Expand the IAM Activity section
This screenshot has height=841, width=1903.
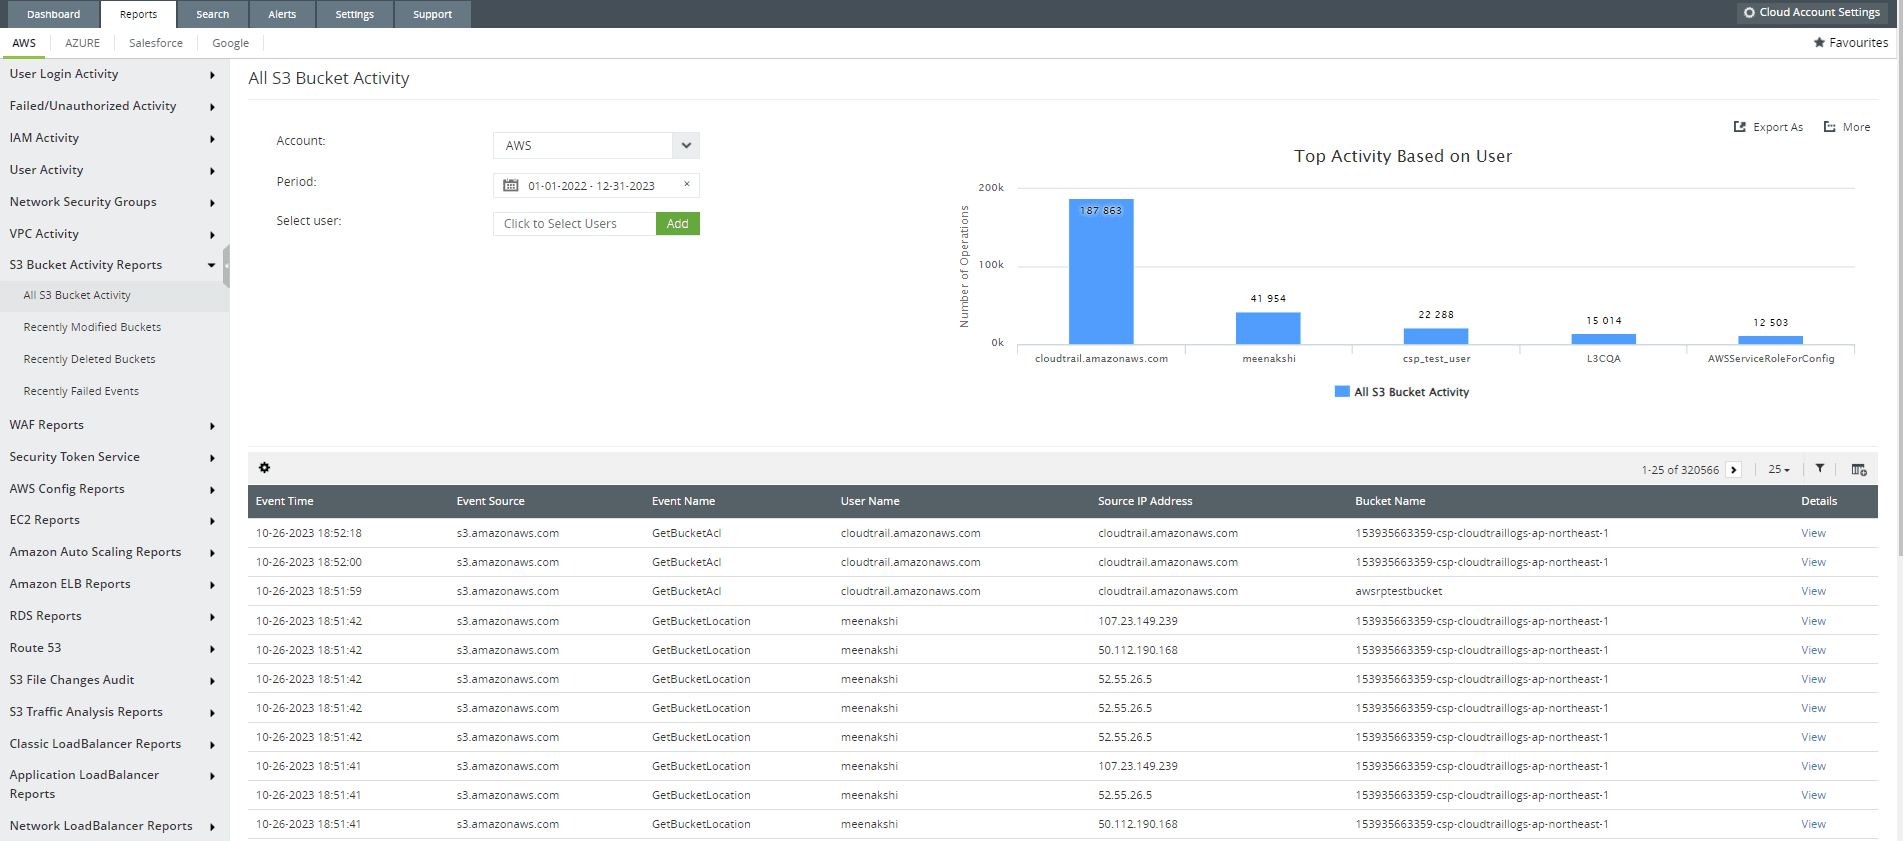(x=112, y=138)
